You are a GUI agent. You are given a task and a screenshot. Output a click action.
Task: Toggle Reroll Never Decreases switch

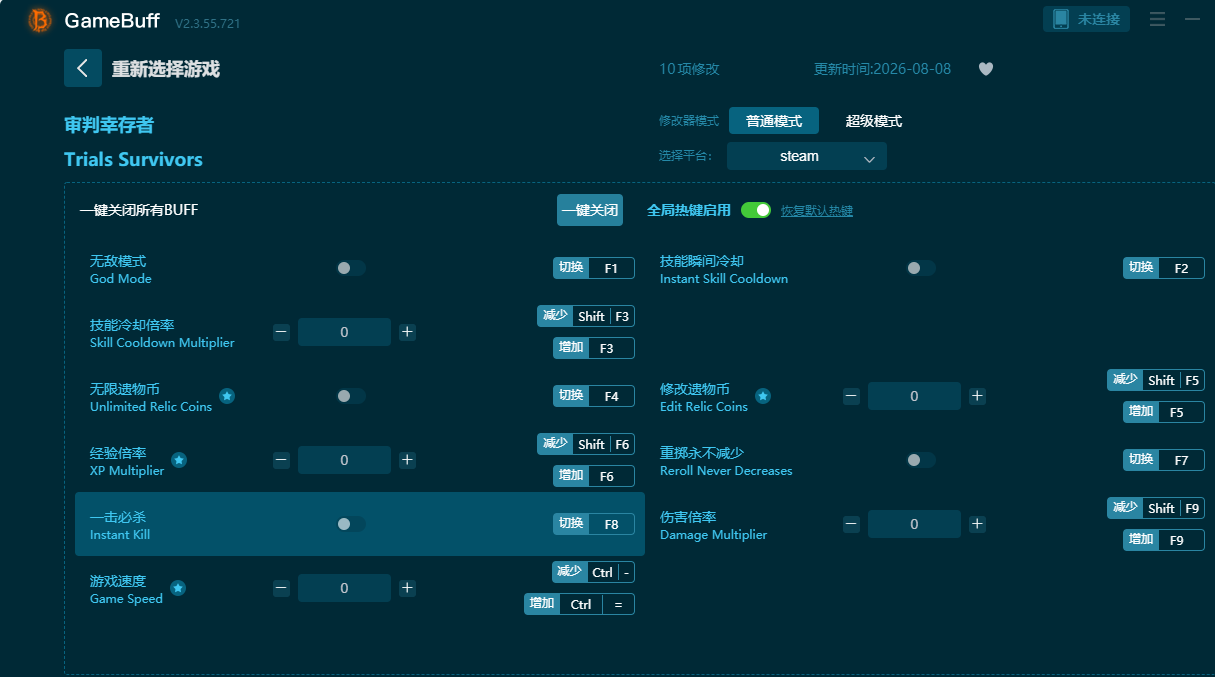(921, 460)
